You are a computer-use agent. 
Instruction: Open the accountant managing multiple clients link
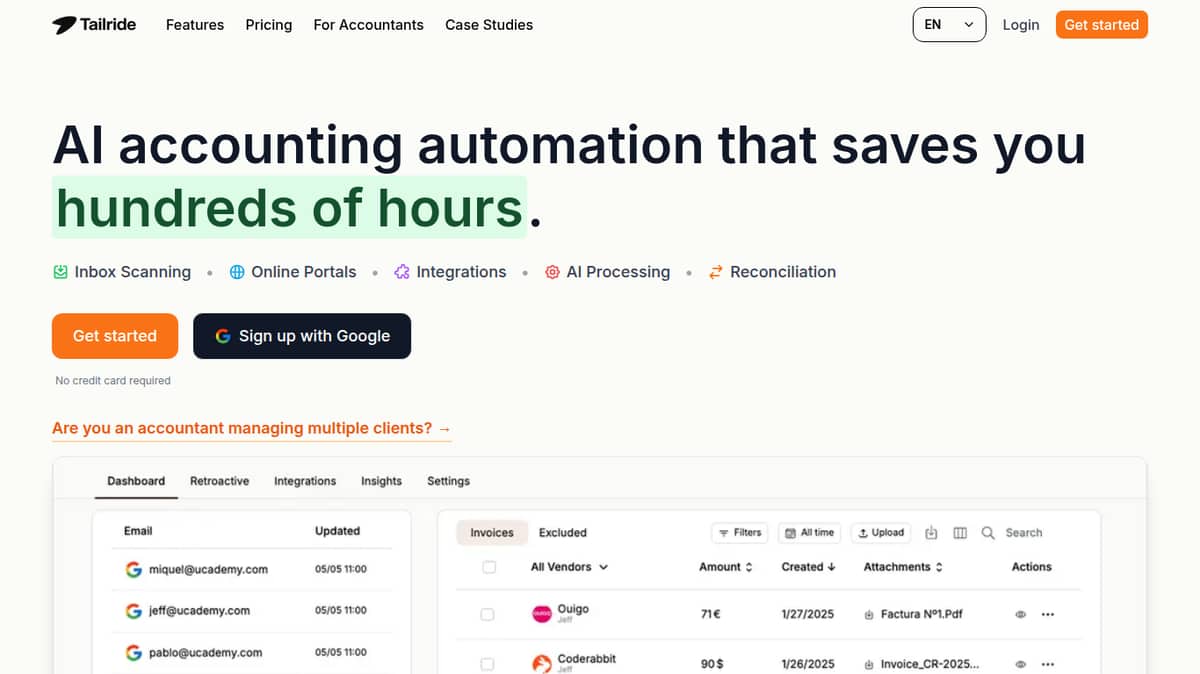[x=252, y=428]
